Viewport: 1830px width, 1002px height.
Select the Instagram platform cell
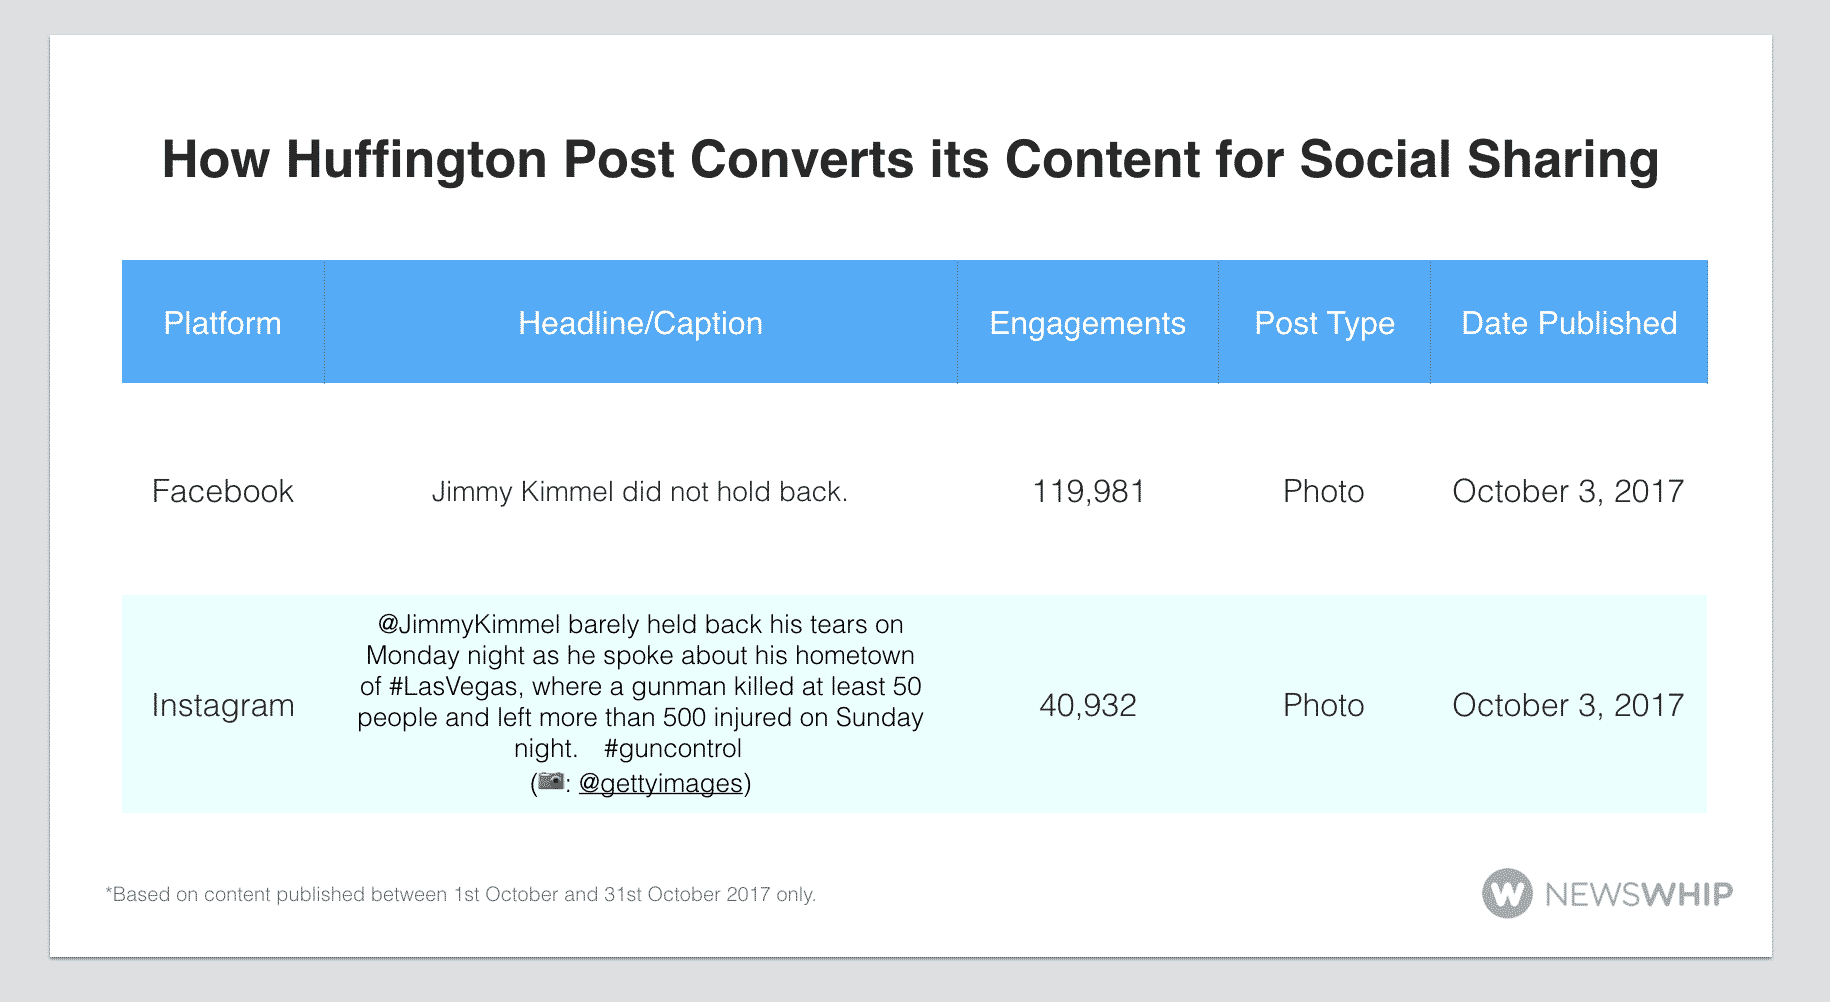pos(222,705)
